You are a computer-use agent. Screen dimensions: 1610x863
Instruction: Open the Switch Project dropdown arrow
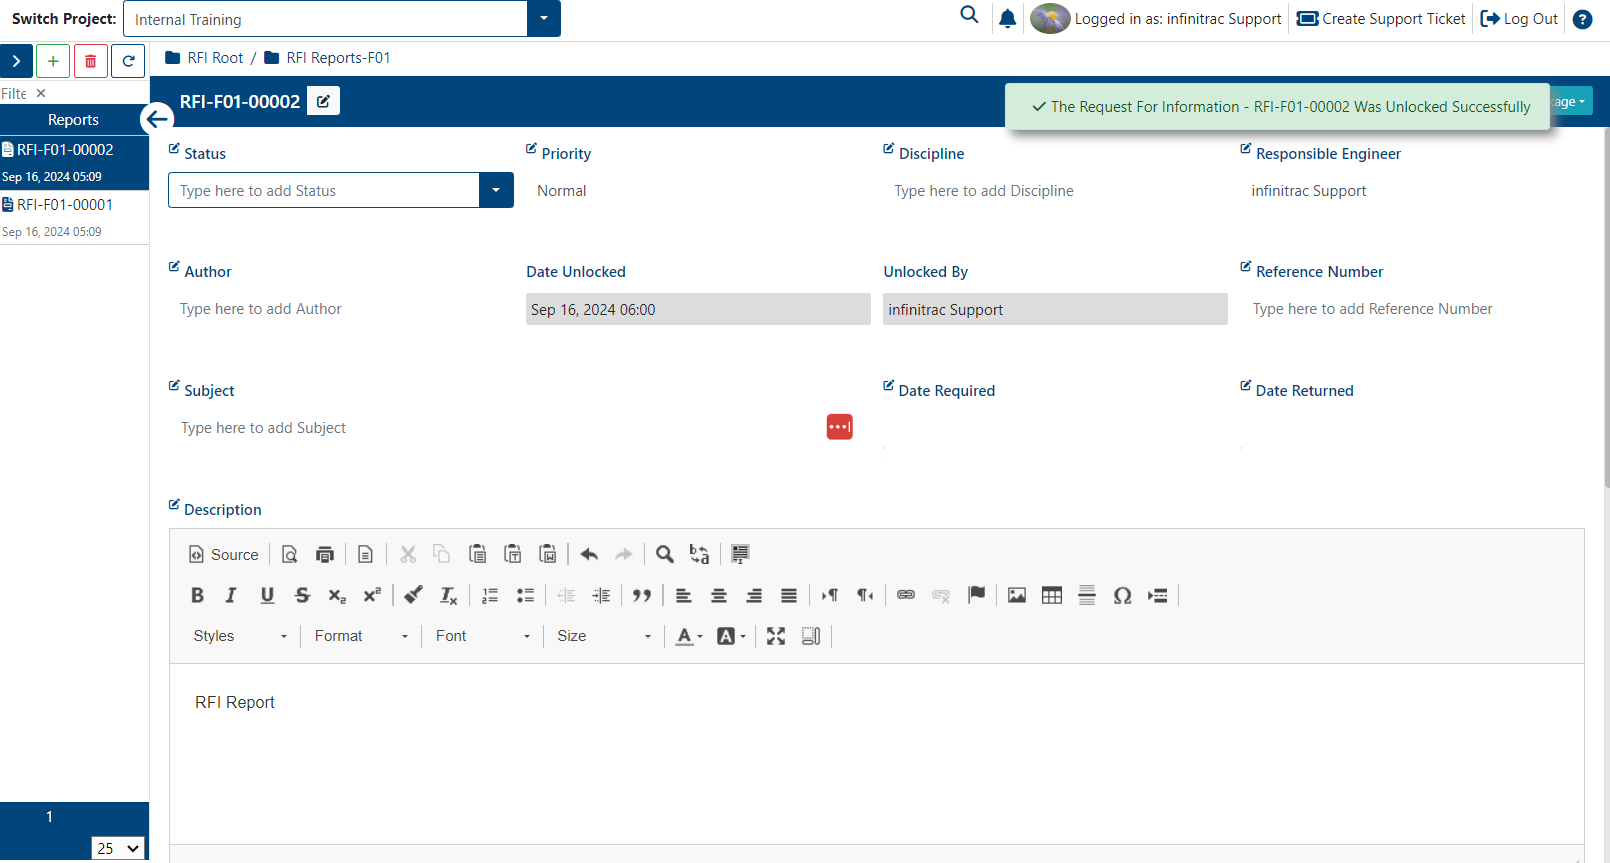tap(544, 19)
